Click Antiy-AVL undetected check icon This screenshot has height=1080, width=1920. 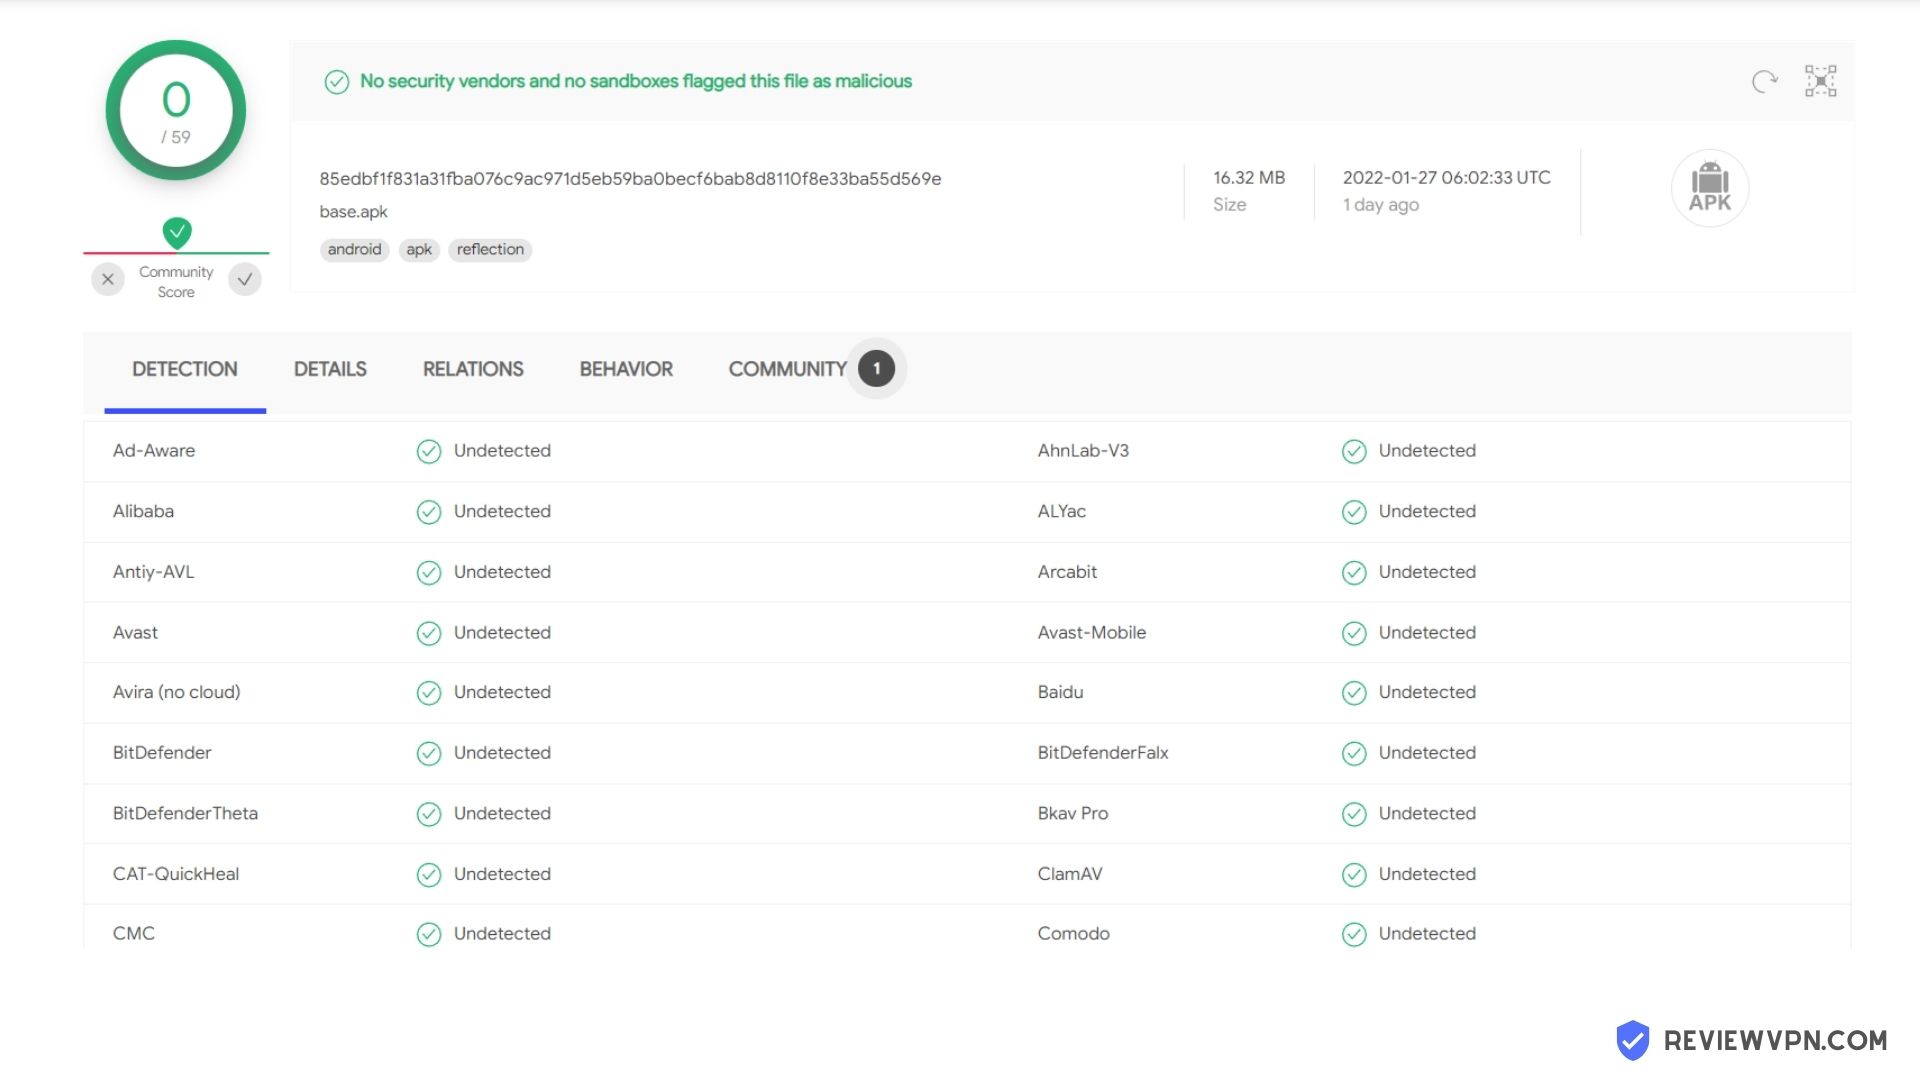point(429,573)
